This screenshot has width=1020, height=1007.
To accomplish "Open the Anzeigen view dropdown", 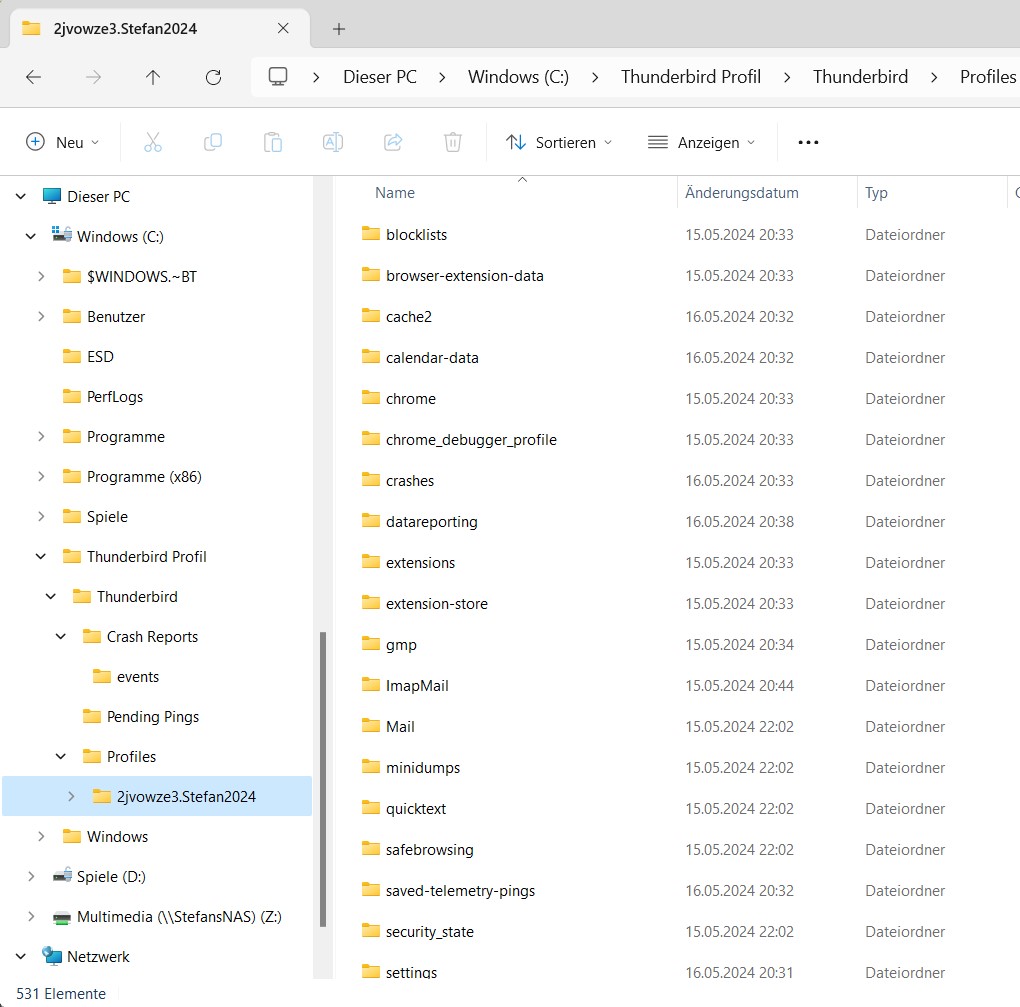I will (x=701, y=142).
